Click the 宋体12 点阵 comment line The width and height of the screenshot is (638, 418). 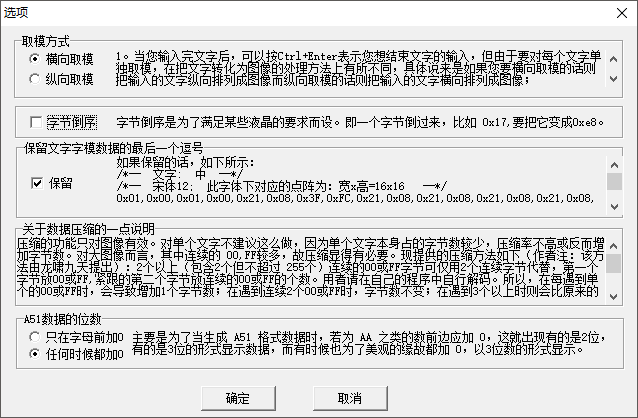(282, 186)
